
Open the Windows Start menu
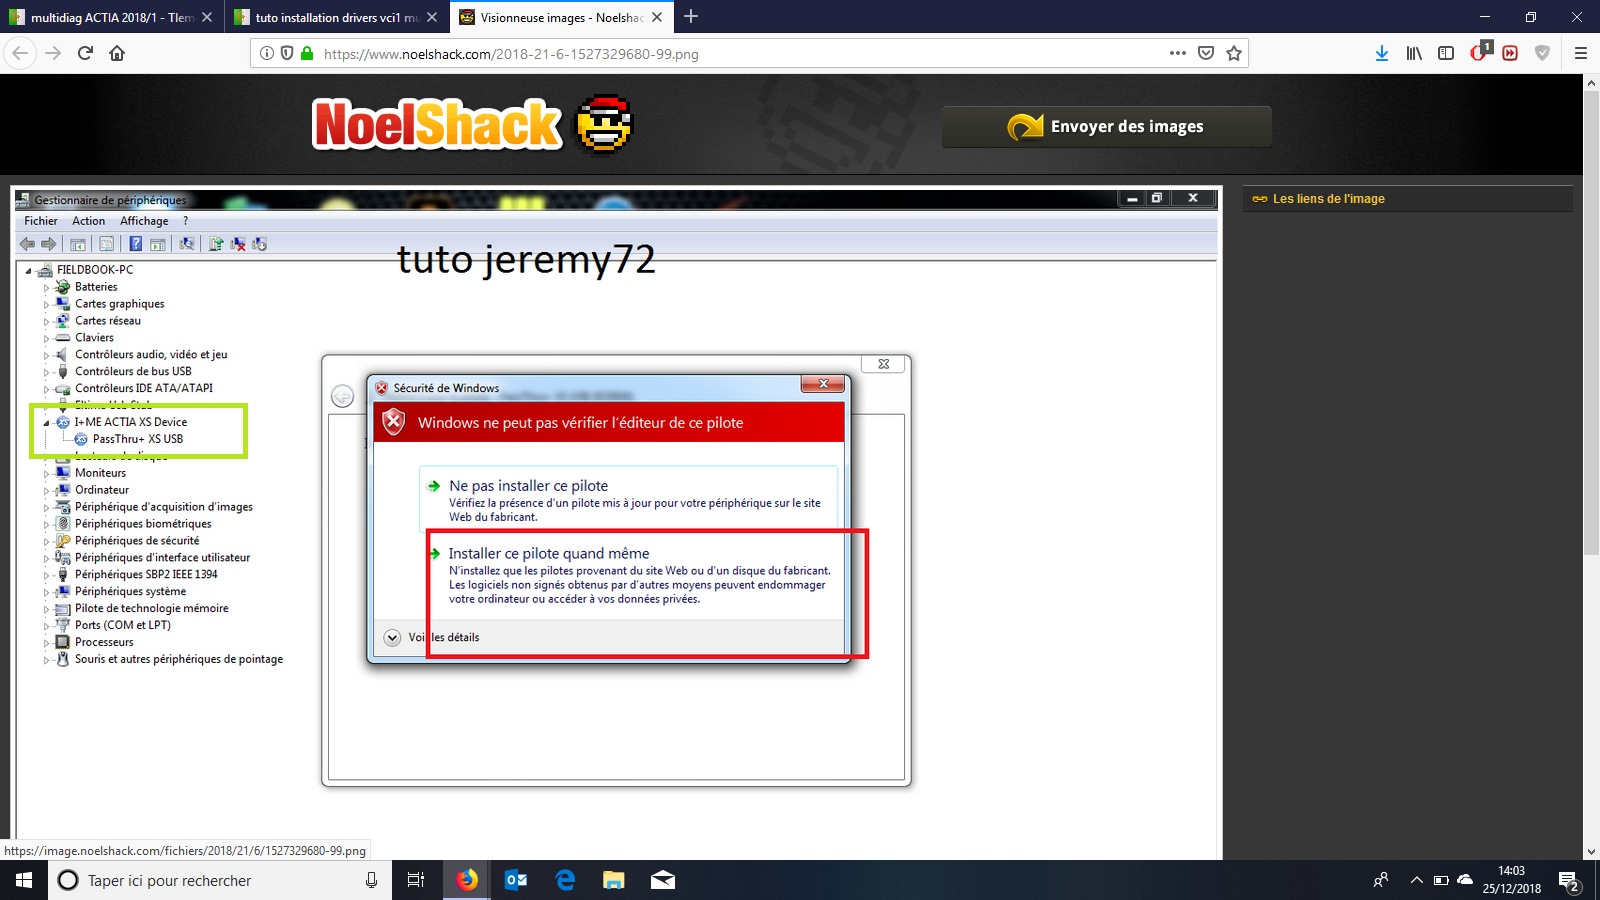(x=24, y=880)
